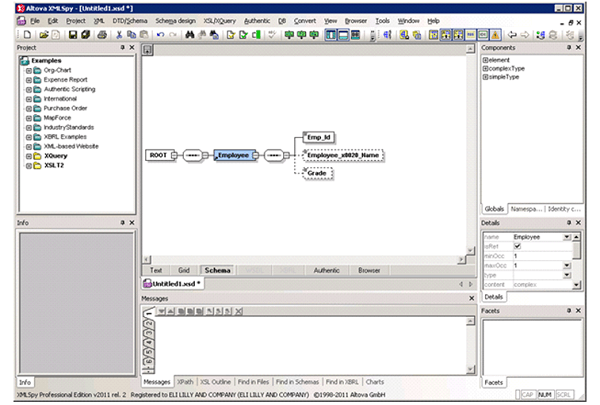This screenshot has height=405, width=600.
Task: Open the DTD/Schema menu
Action: (x=130, y=21)
